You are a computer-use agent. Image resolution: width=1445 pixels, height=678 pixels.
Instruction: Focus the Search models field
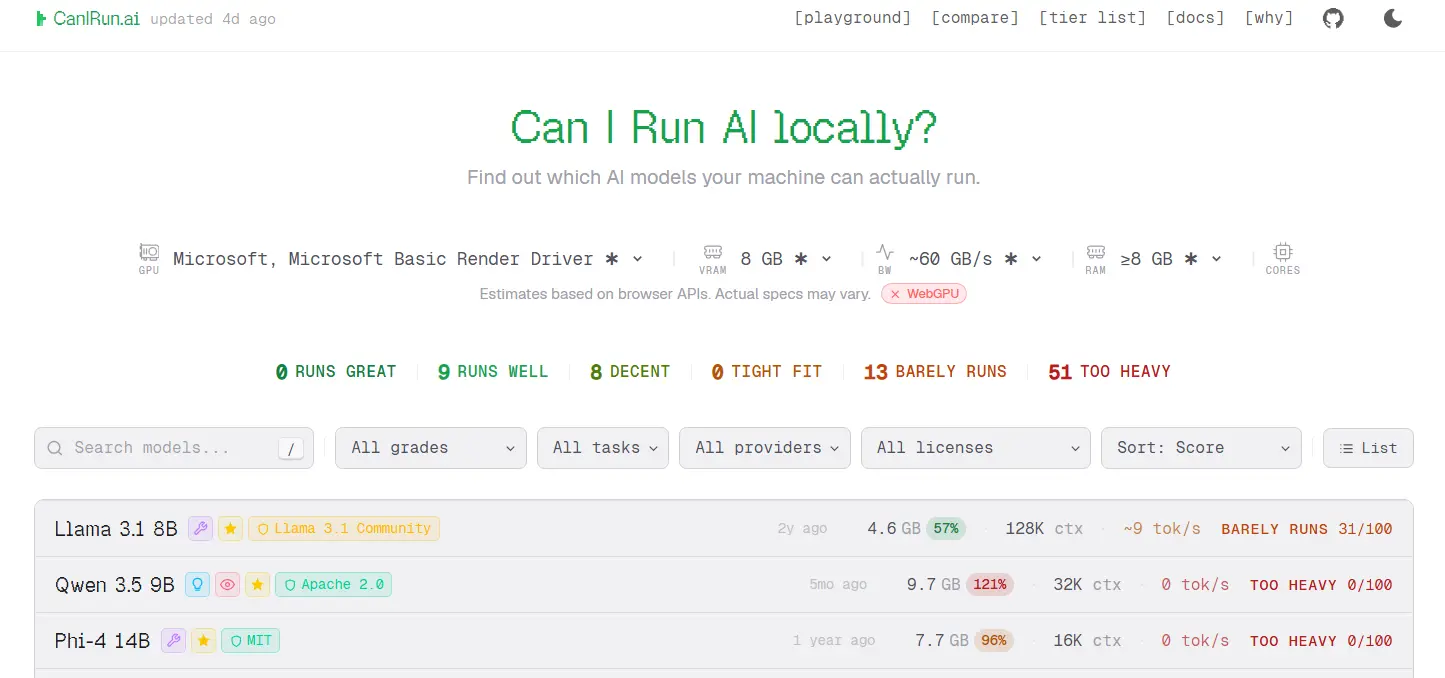tap(174, 448)
